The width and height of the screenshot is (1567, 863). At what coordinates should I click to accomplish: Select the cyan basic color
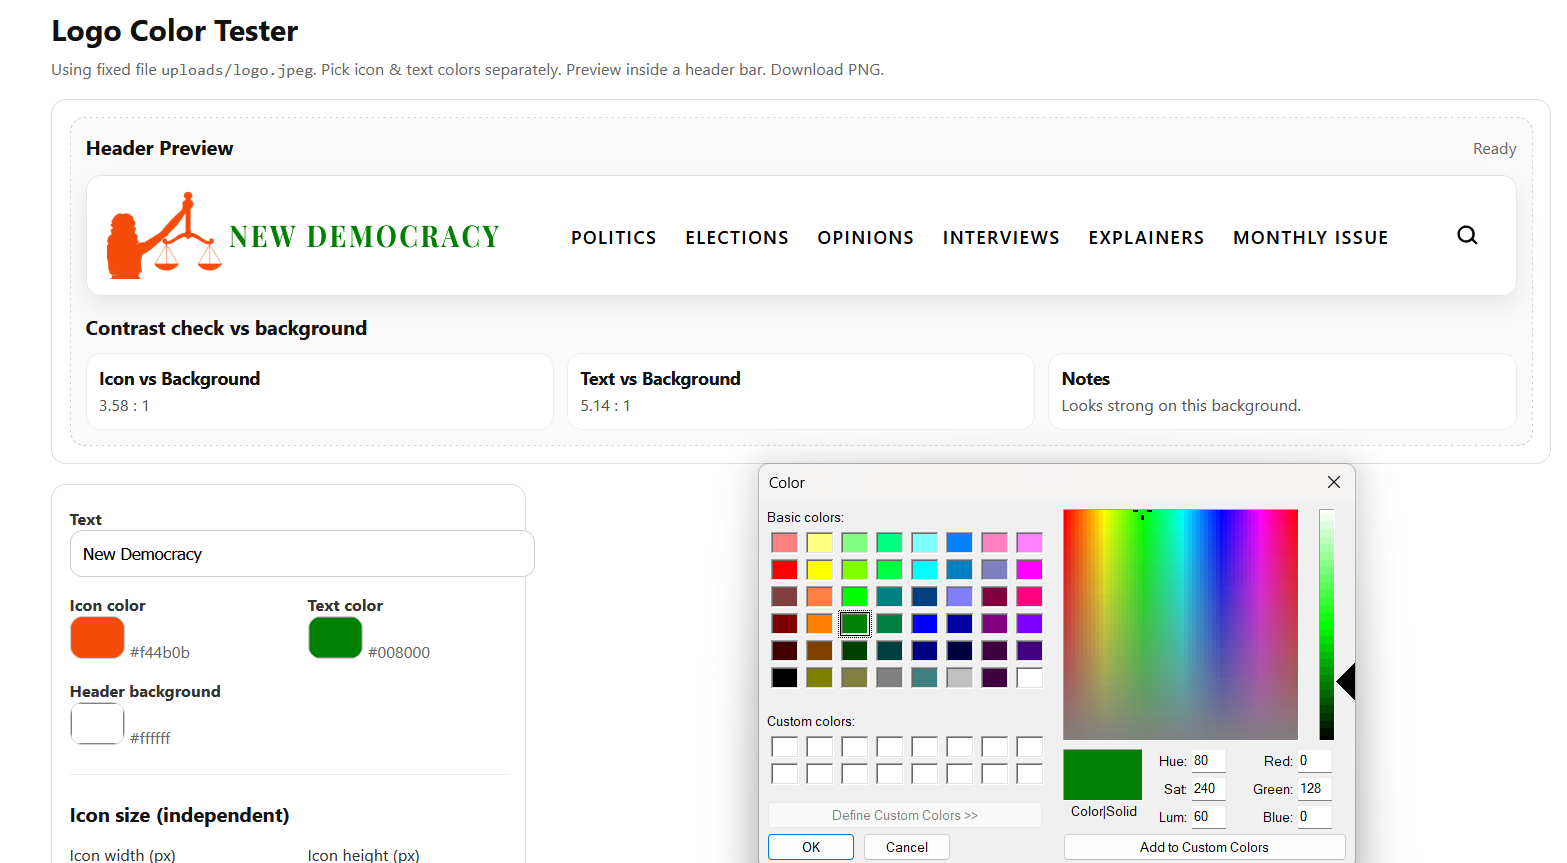pyautogui.click(x=925, y=569)
